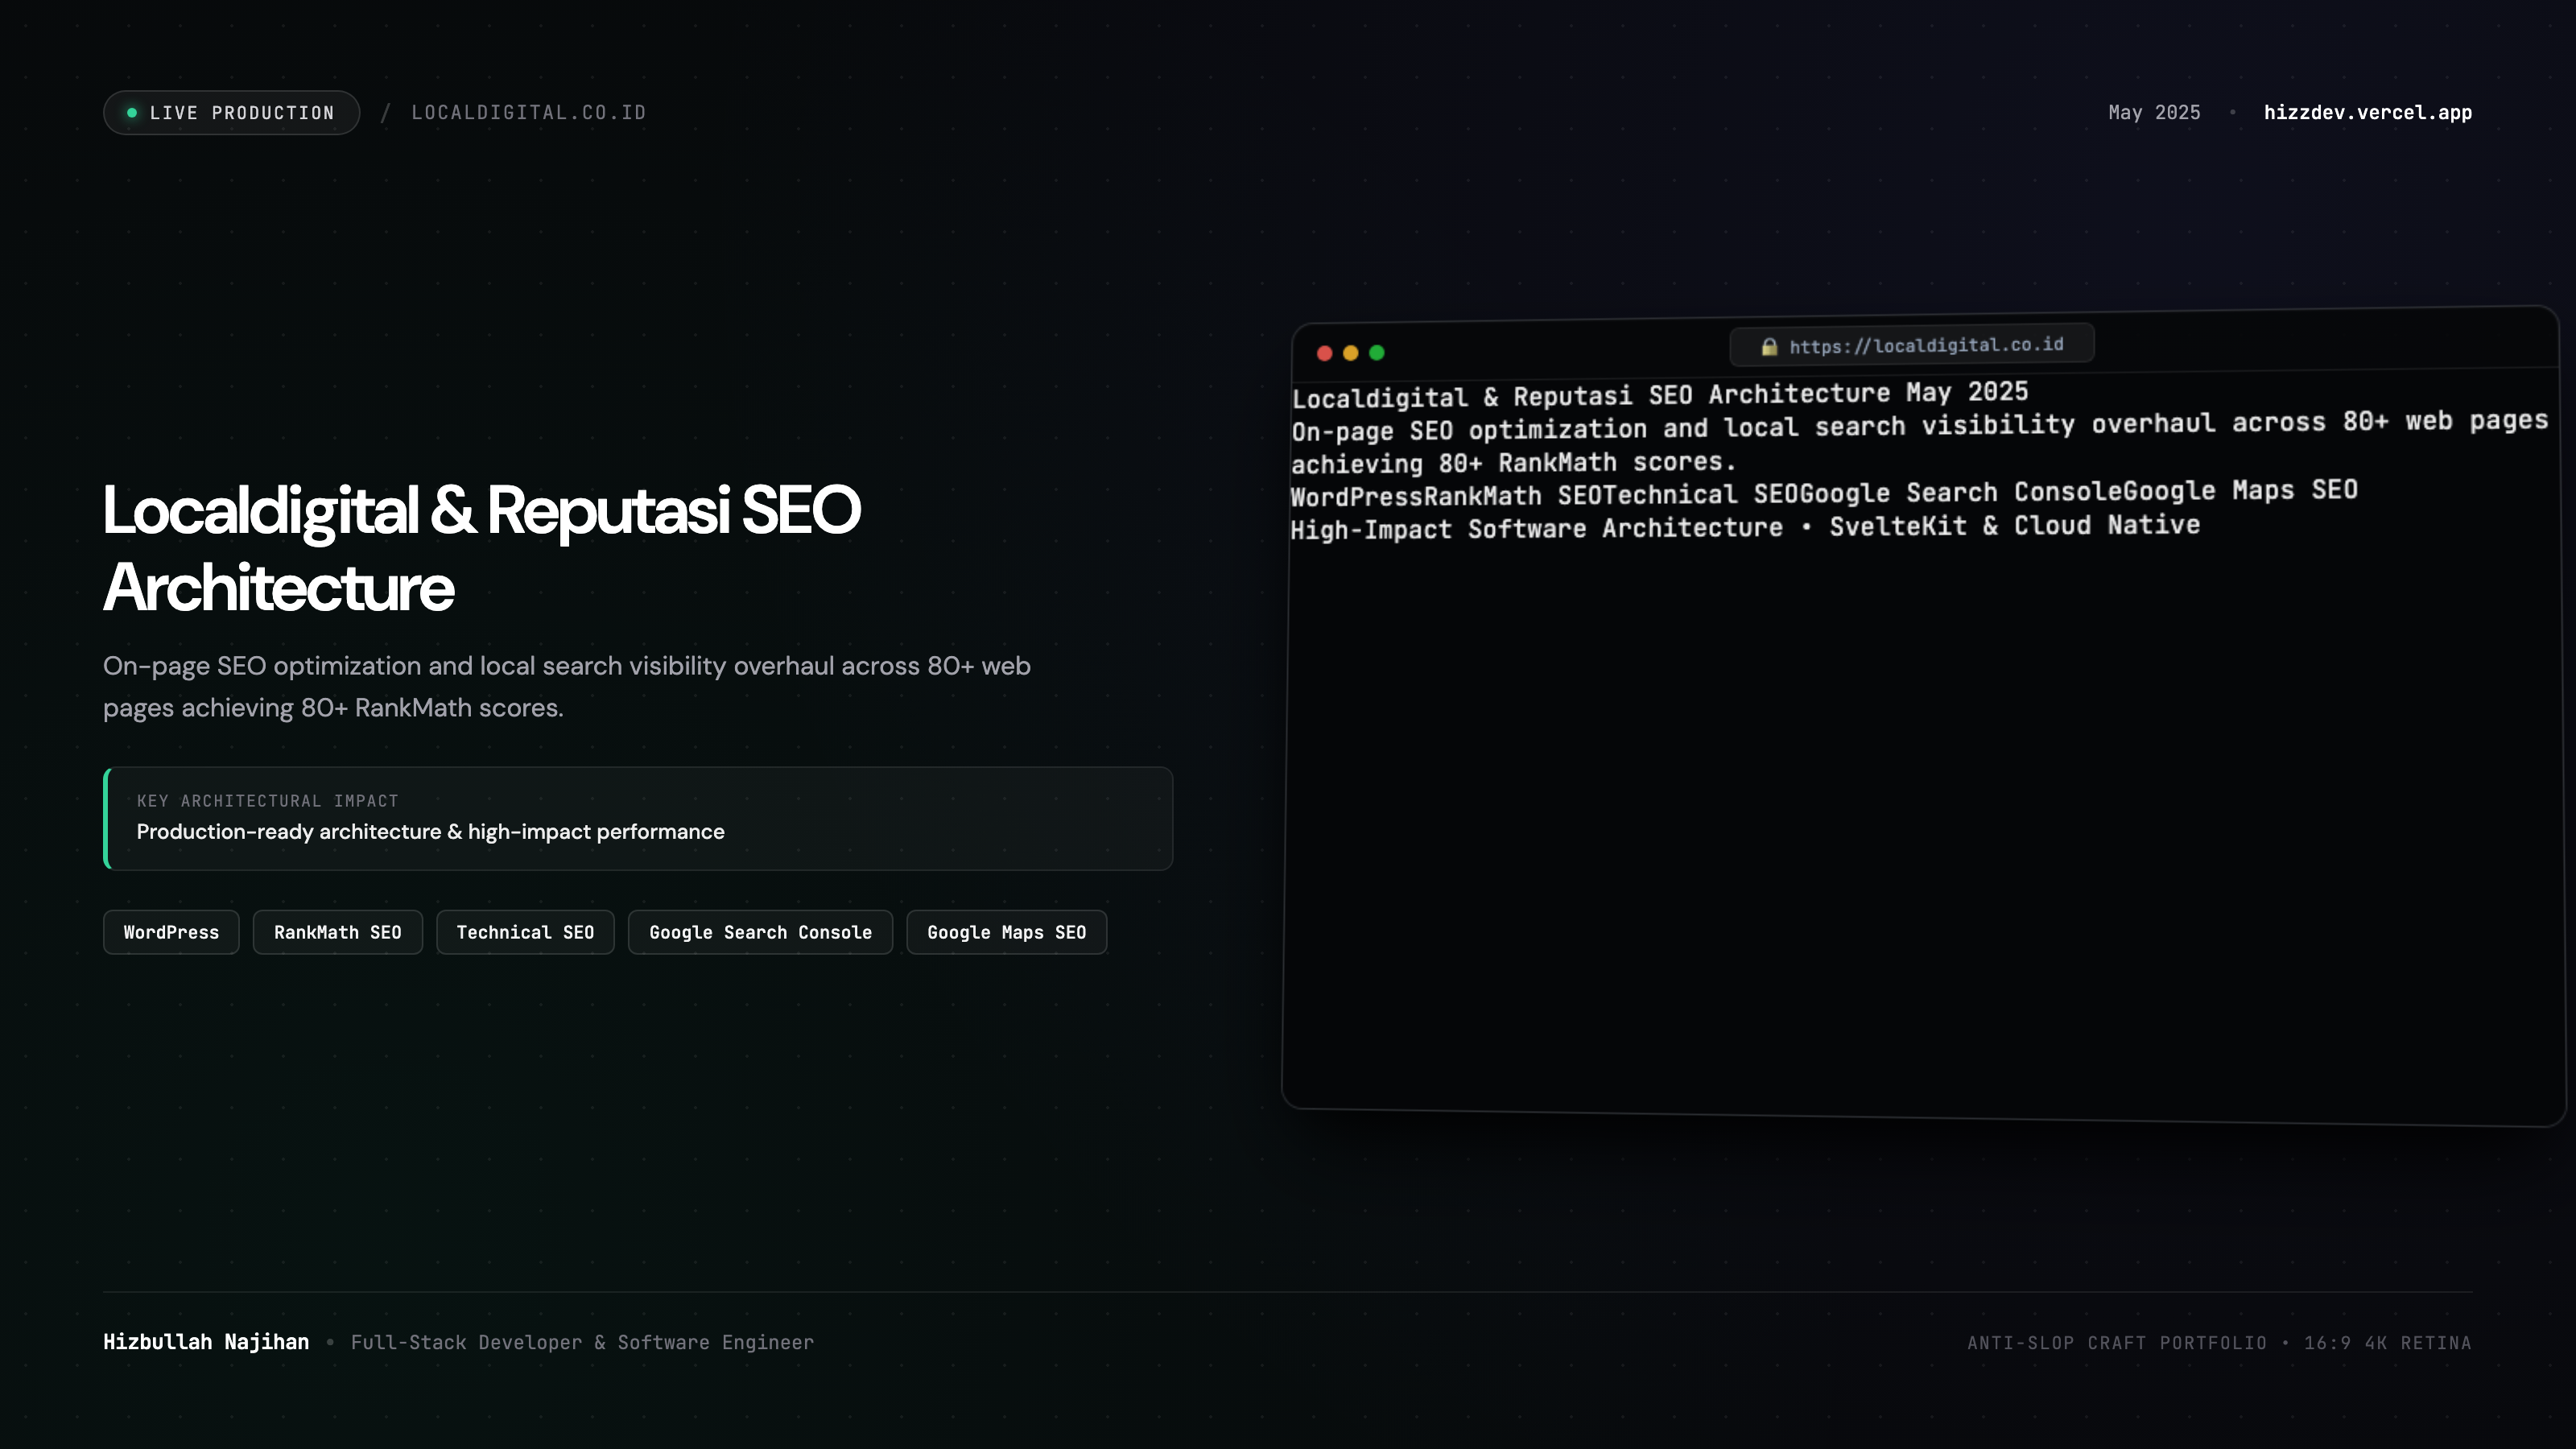The height and width of the screenshot is (1449, 2576).
Task: Select the Google Search Console tag
Action: (x=760, y=932)
